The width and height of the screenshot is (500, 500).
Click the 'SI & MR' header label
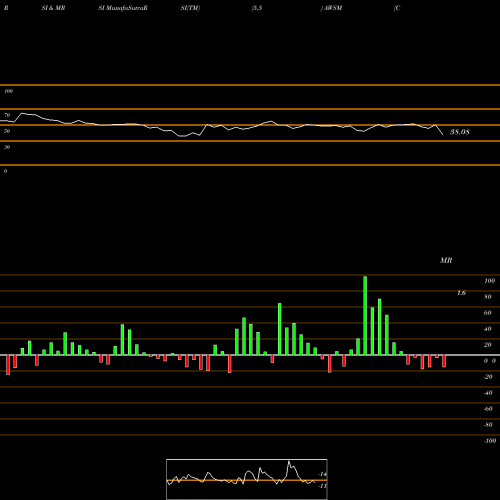(x=53, y=8)
